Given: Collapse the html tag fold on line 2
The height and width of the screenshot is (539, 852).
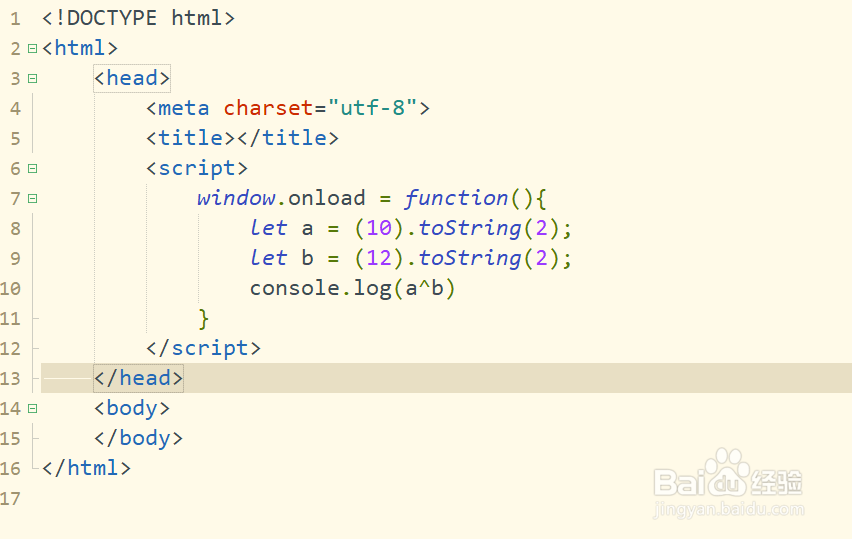Looking at the screenshot, I should click(x=33, y=48).
